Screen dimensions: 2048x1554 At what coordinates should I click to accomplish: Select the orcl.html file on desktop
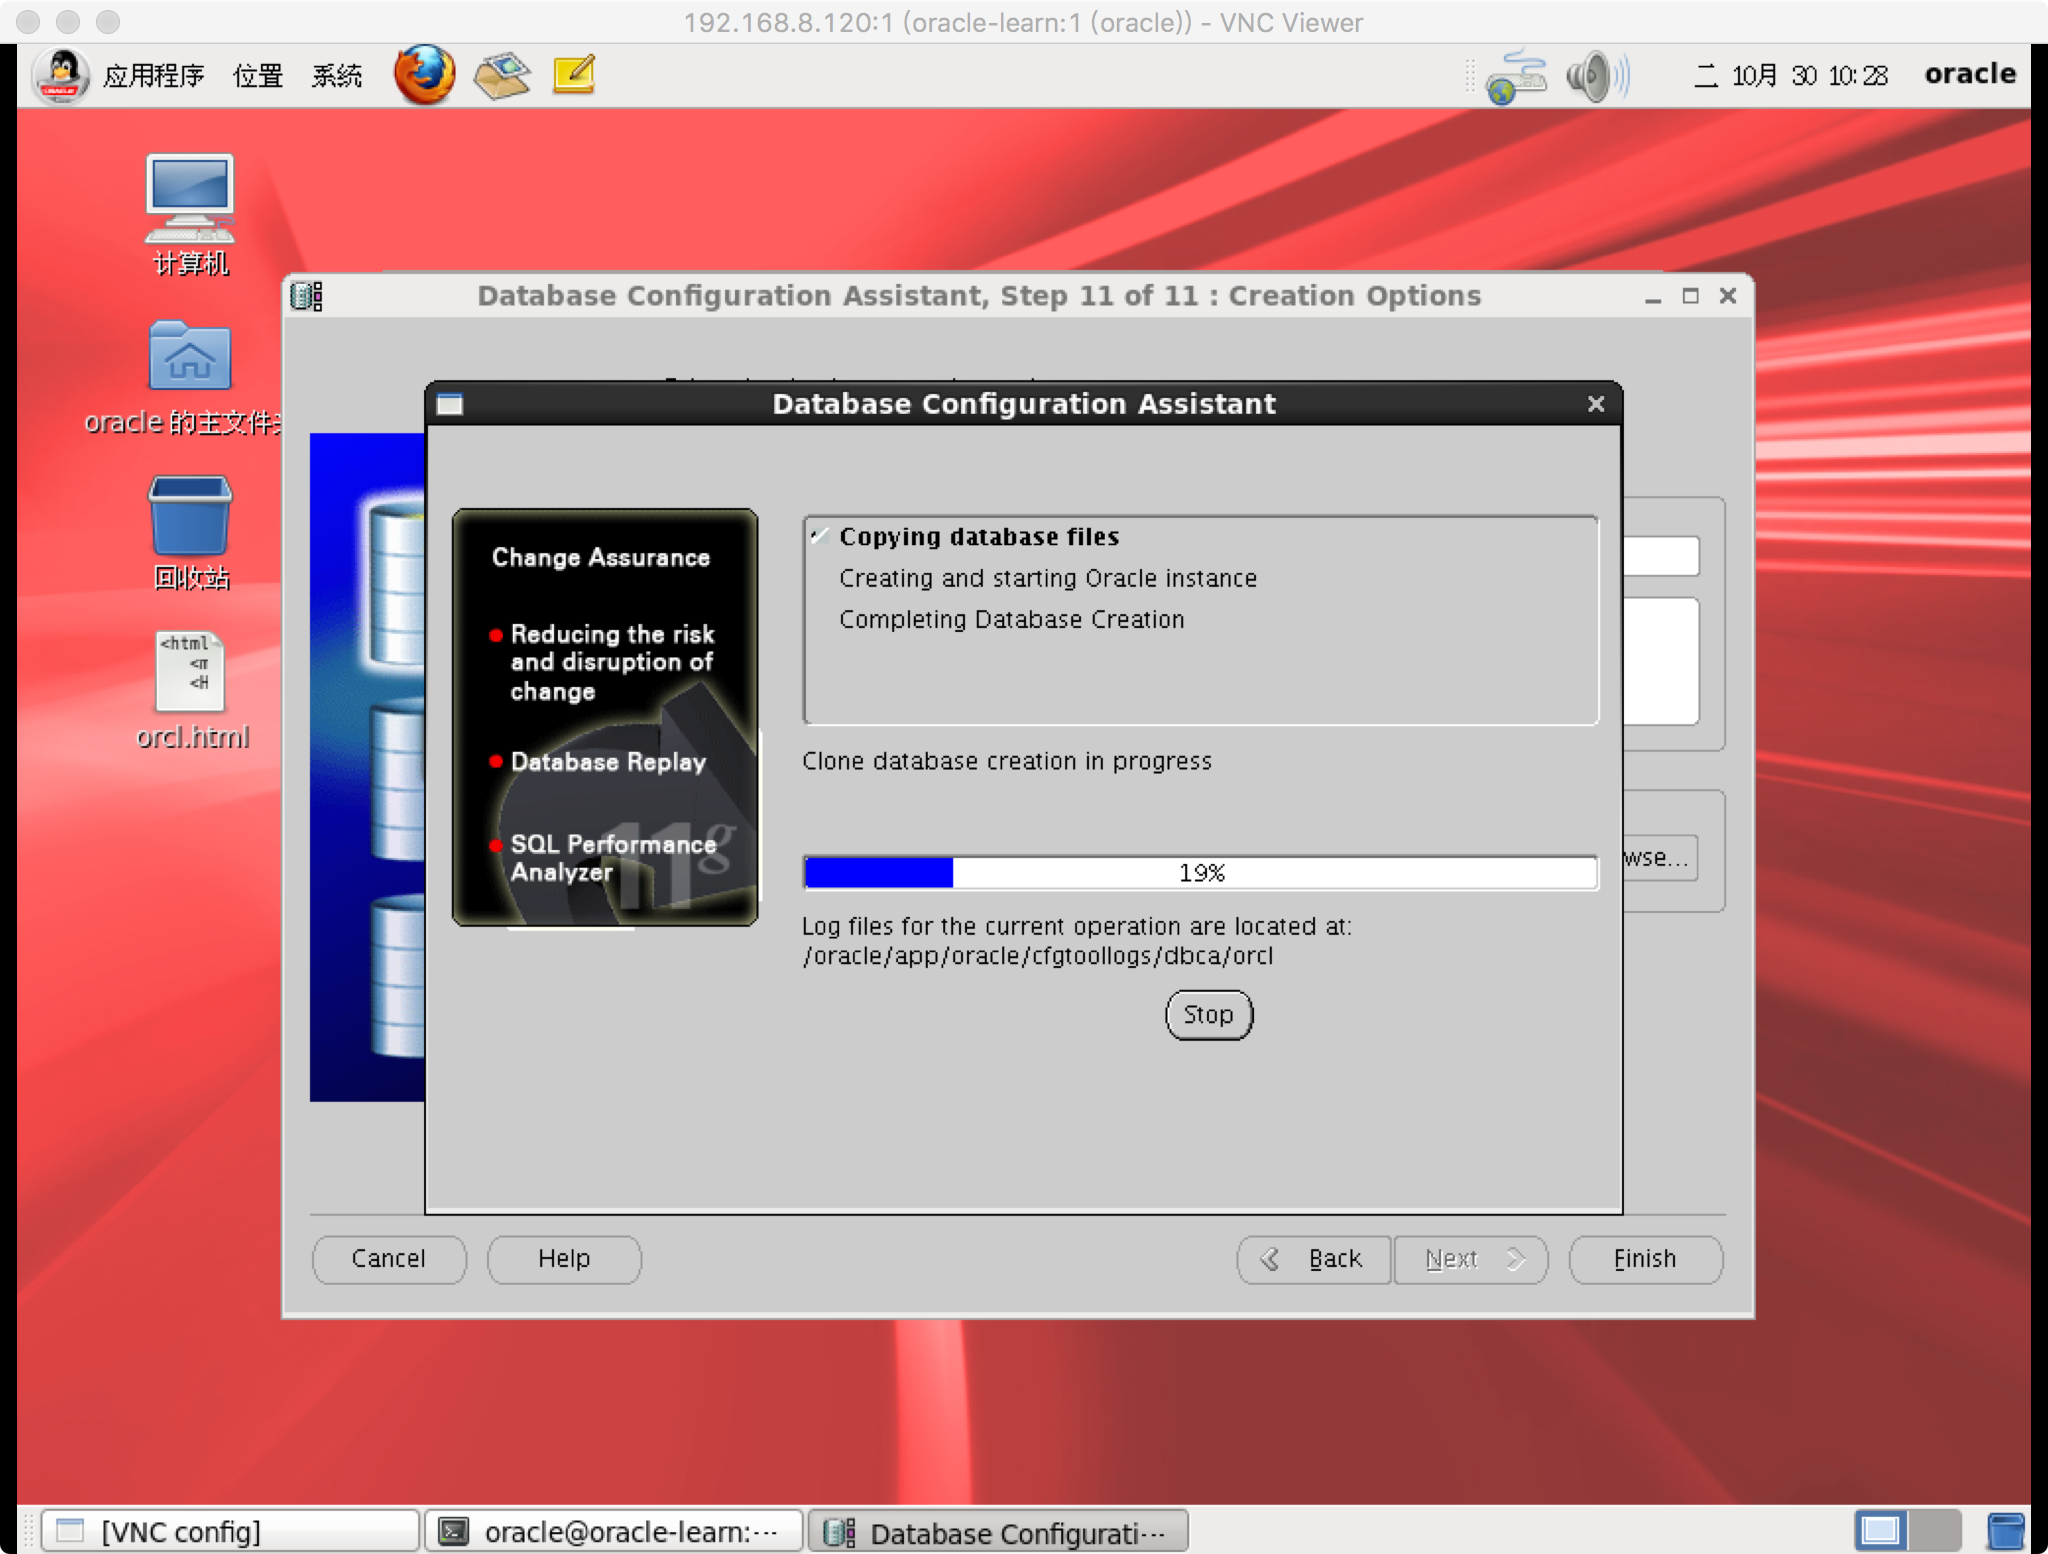click(192, 690)
